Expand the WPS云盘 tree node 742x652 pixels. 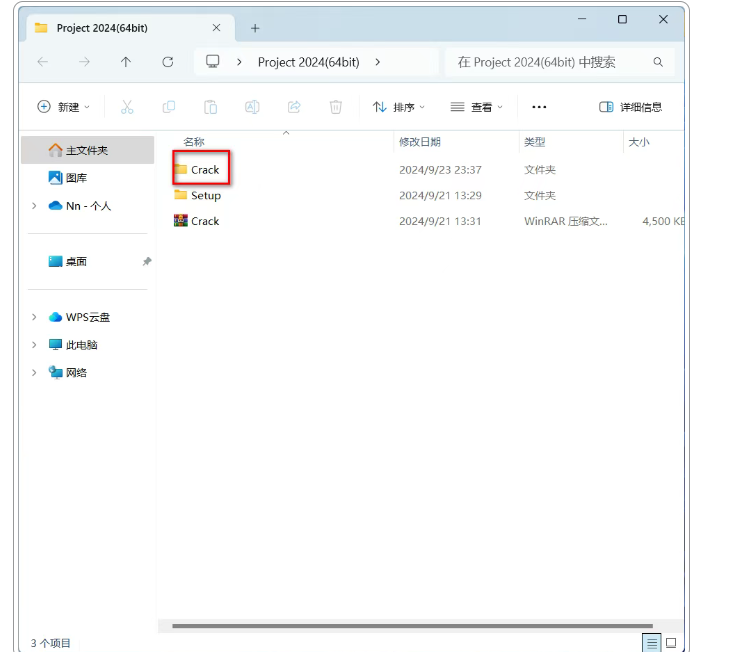coord(34,317)
